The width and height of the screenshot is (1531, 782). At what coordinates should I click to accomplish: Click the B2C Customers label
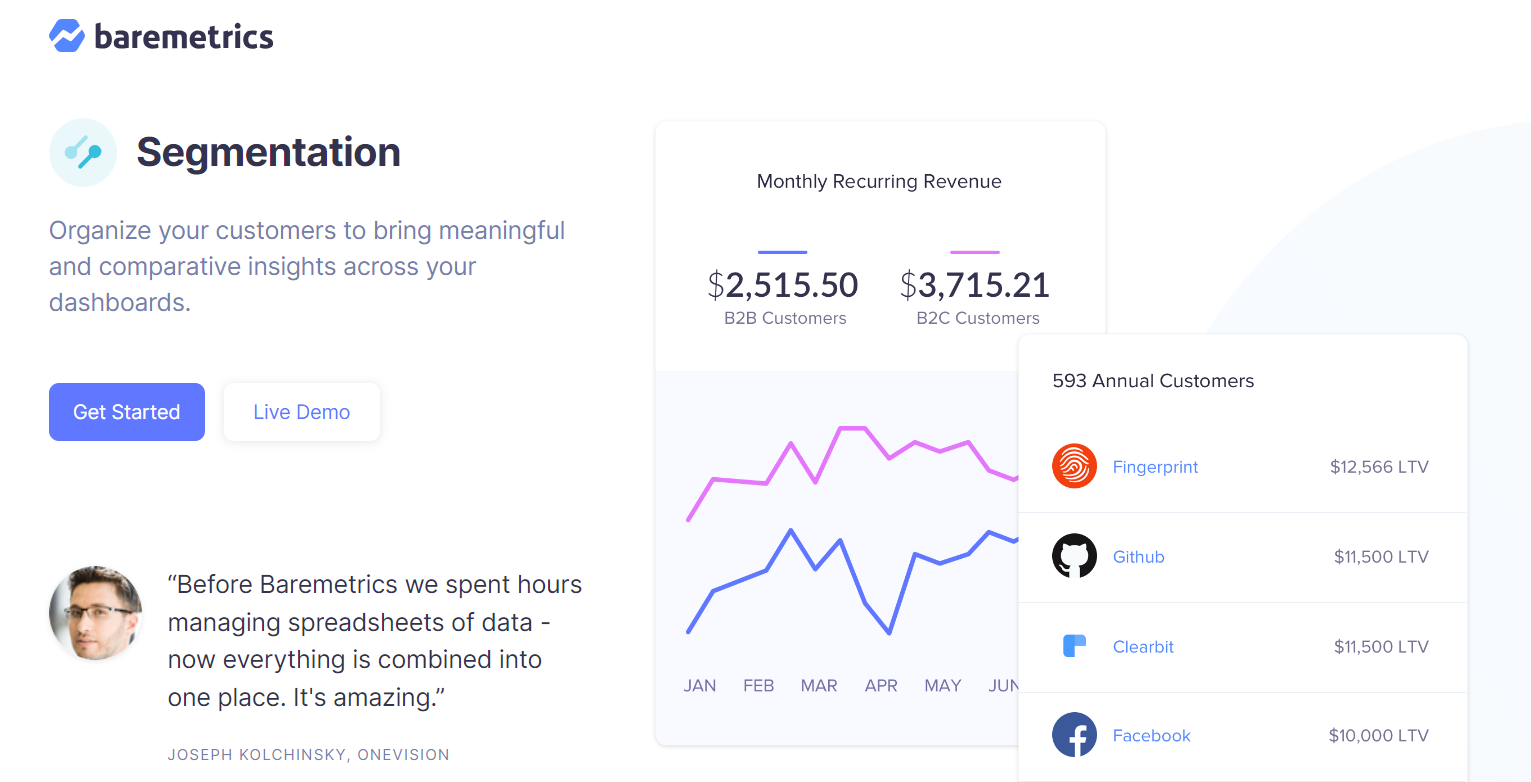point(978,318)
